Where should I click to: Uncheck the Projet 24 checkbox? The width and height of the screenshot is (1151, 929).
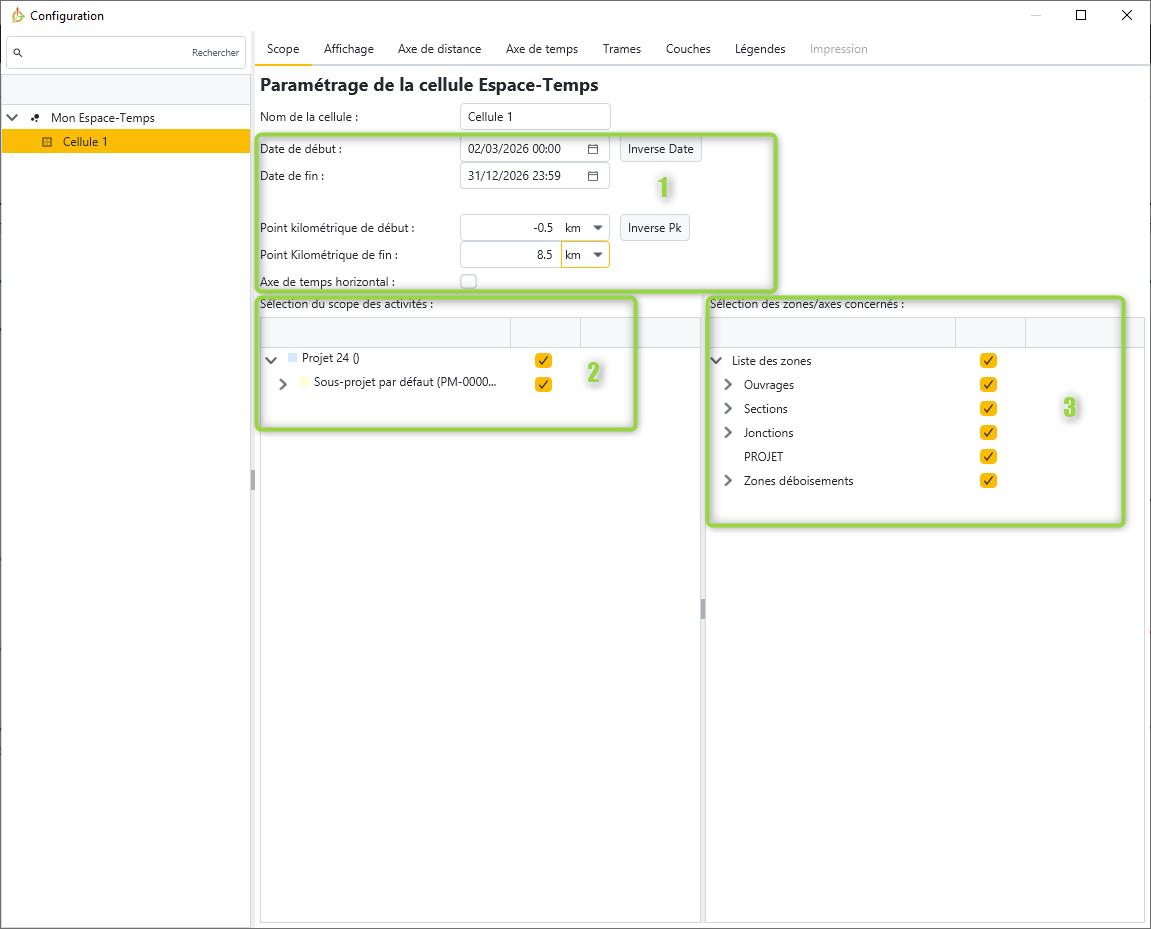543,360
